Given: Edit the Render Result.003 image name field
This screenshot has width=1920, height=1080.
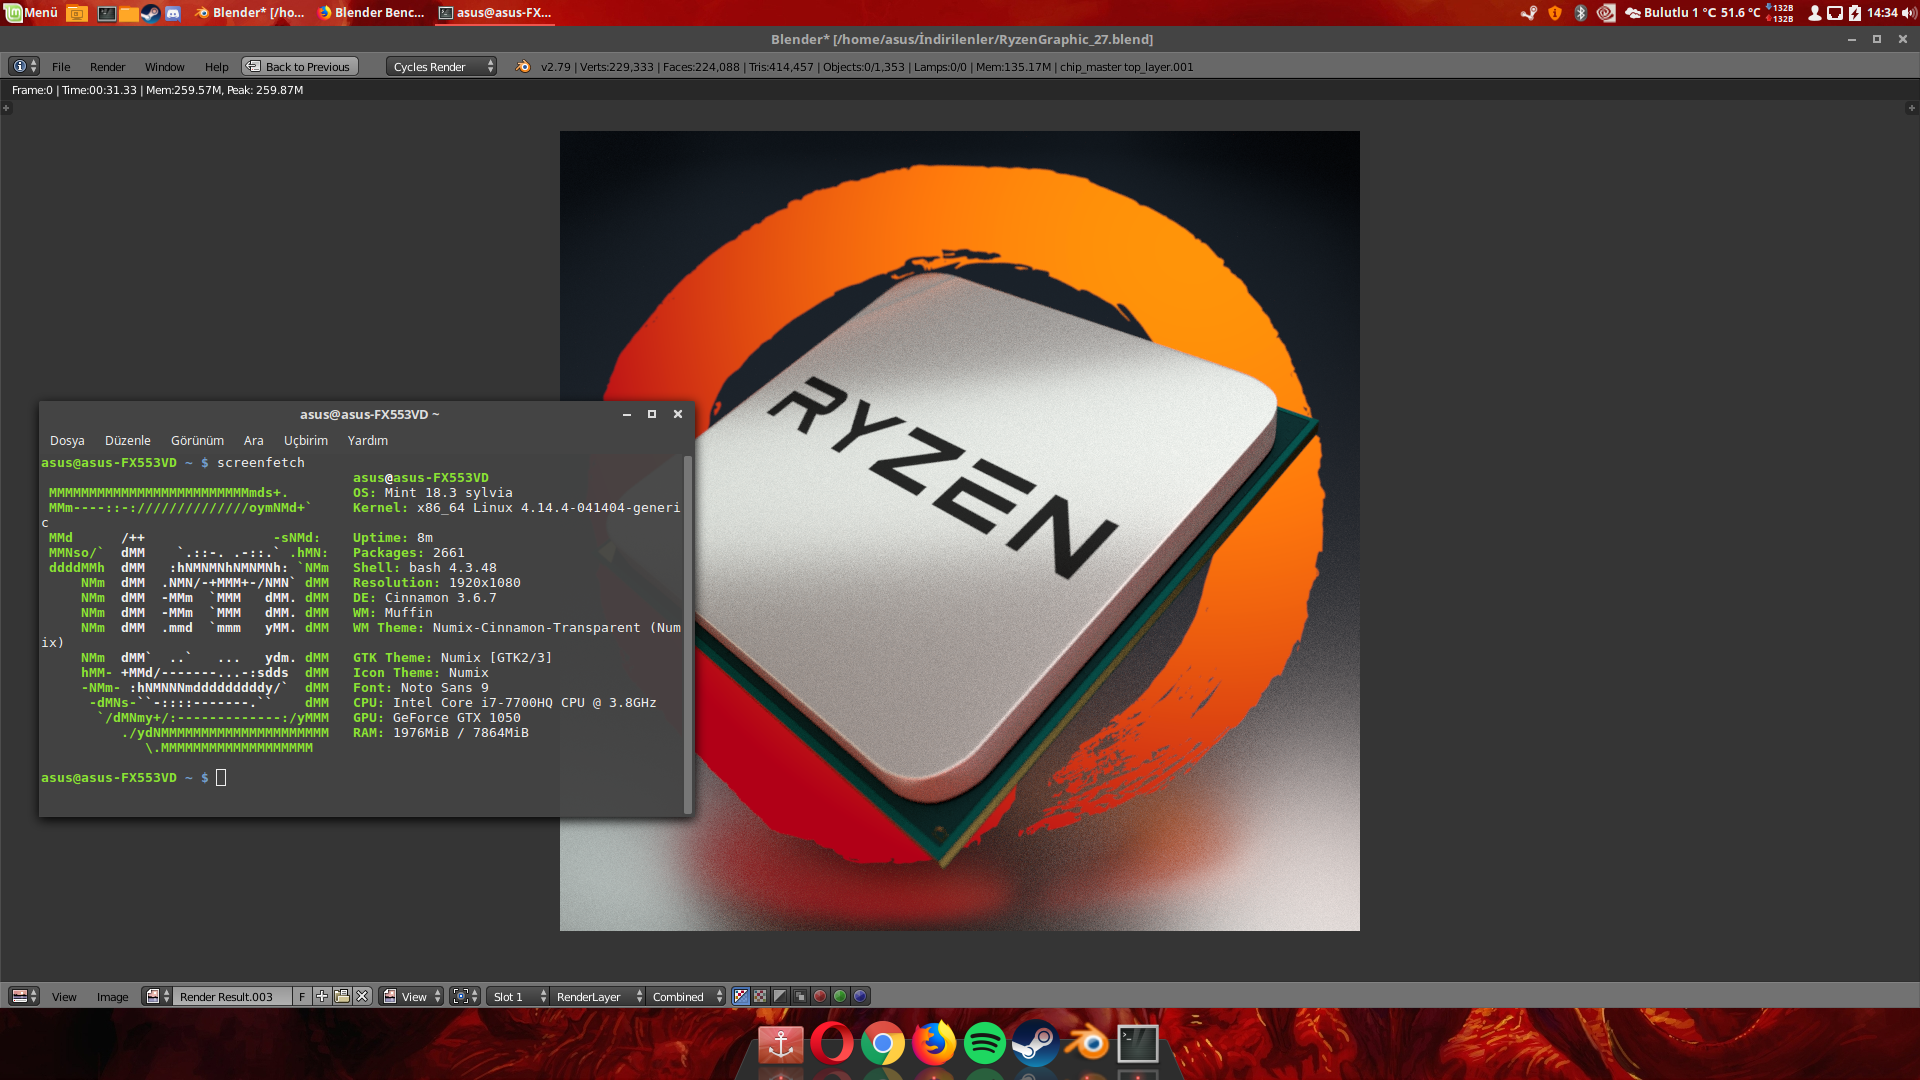Looking at the screenshot, I should 232,996.
